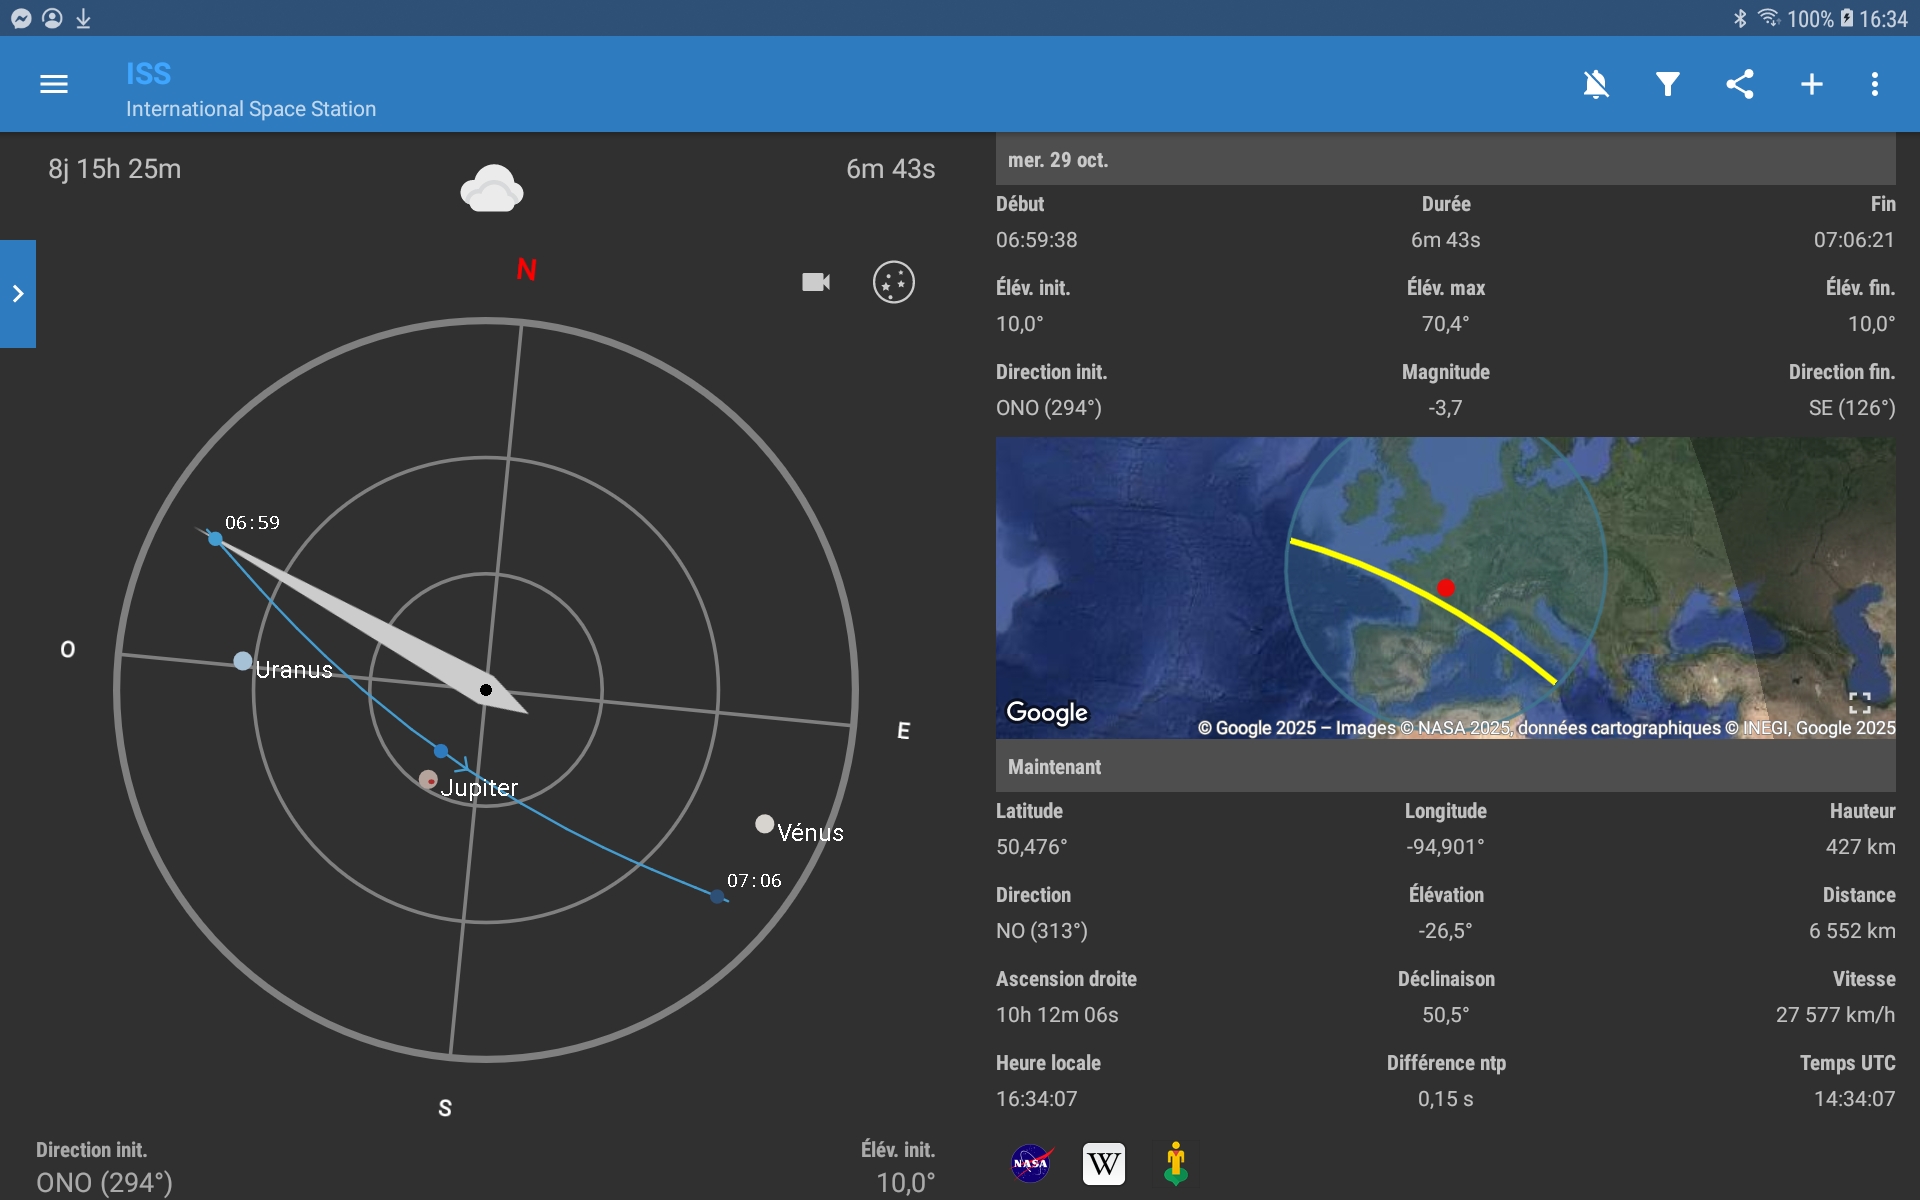This screenshot has height=1200, width=1920.
Task: Click the Google logo on map
Action: coord(1046,712)
